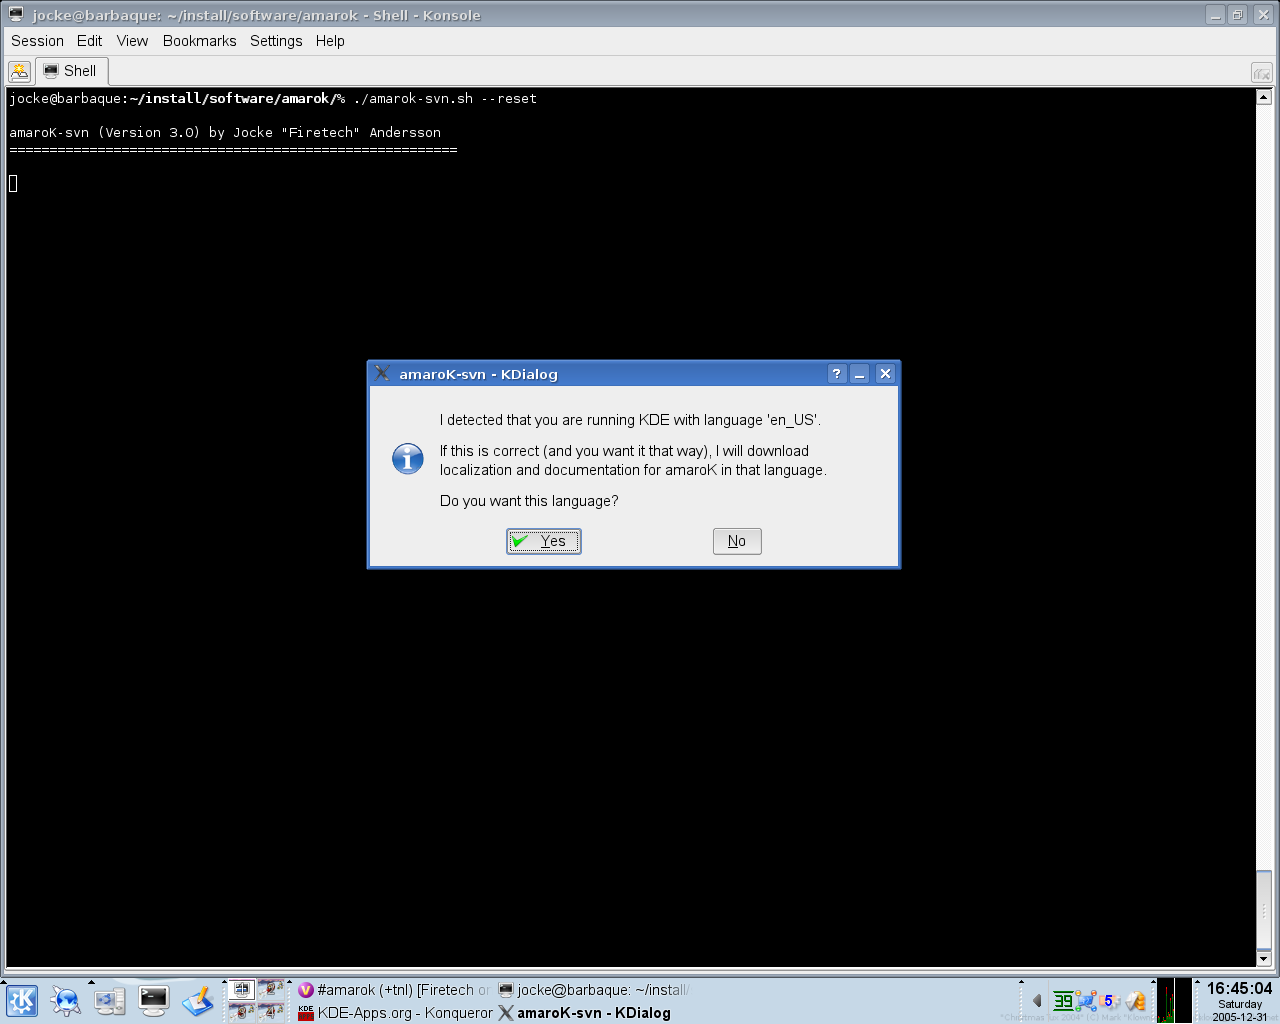Screen dimensions: 1280x1024
Task: Open the computer and network panel icon
Action: point(109,1001)
